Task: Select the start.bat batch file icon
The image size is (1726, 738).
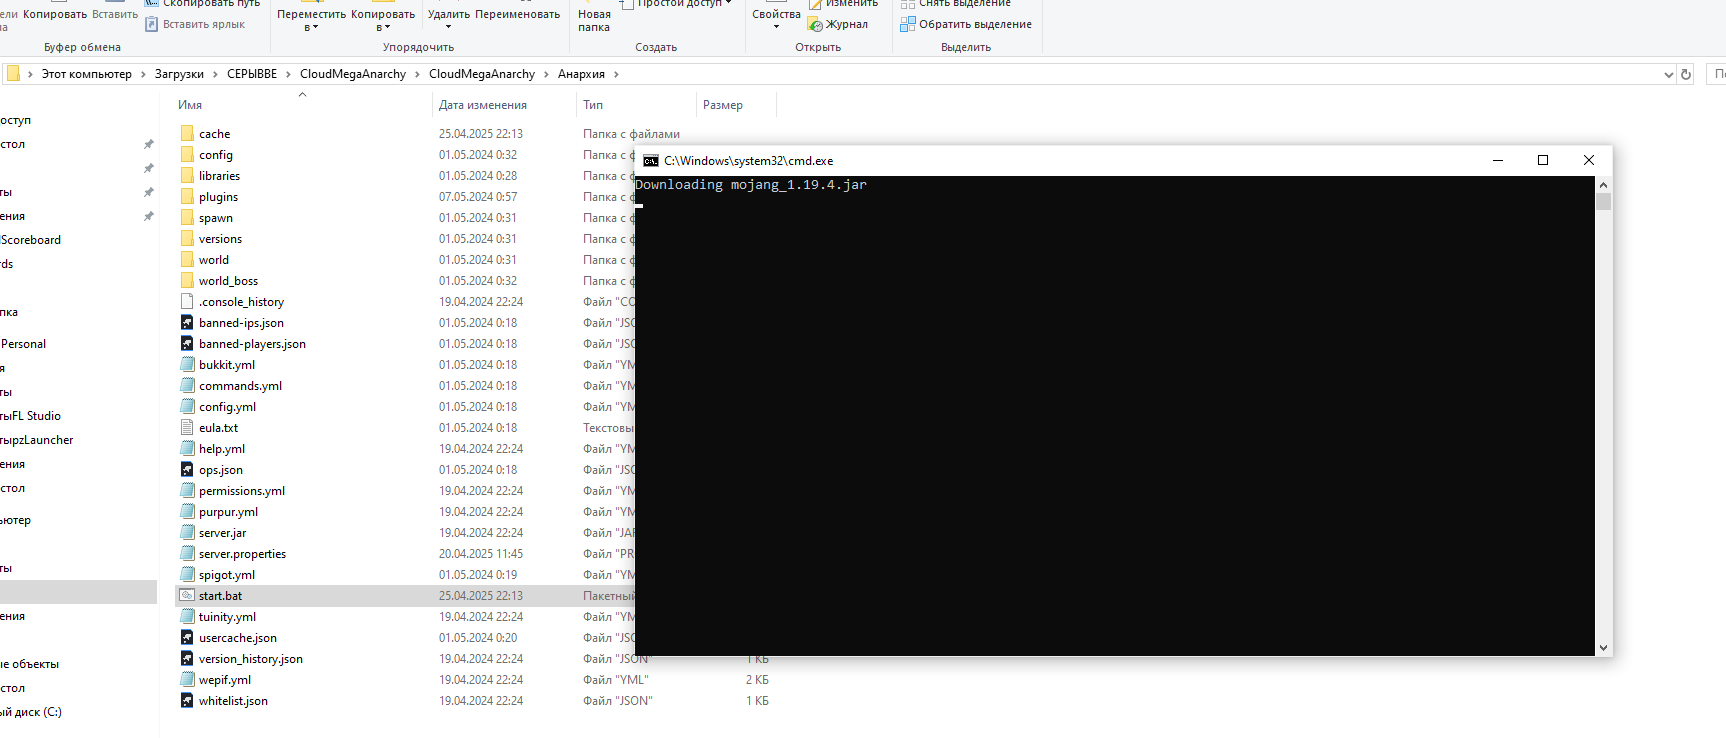Action: (x=187, y=595)
